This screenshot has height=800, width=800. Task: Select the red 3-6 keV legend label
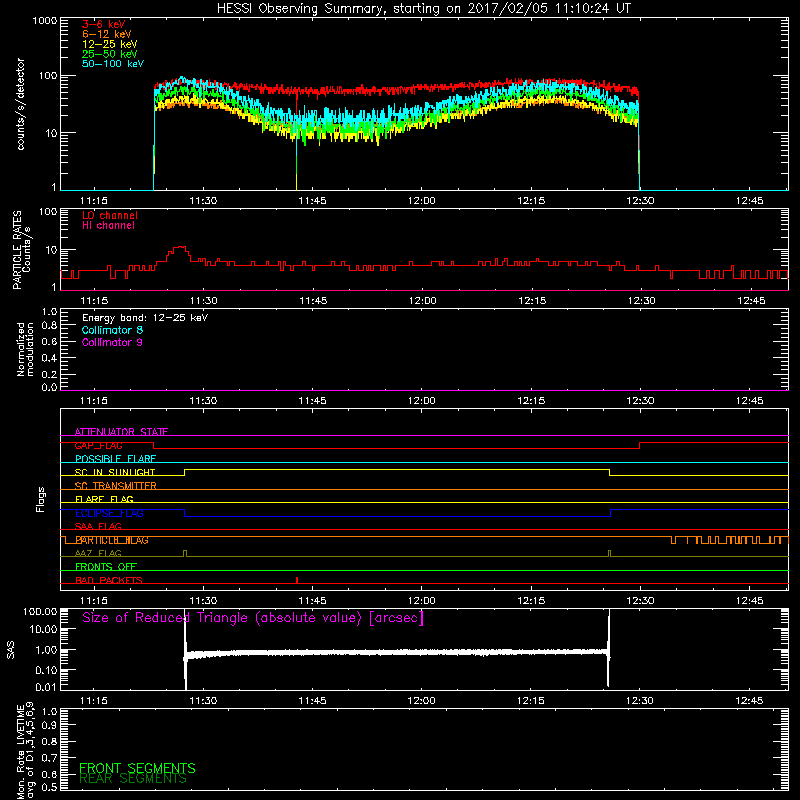tap(104, 24)
